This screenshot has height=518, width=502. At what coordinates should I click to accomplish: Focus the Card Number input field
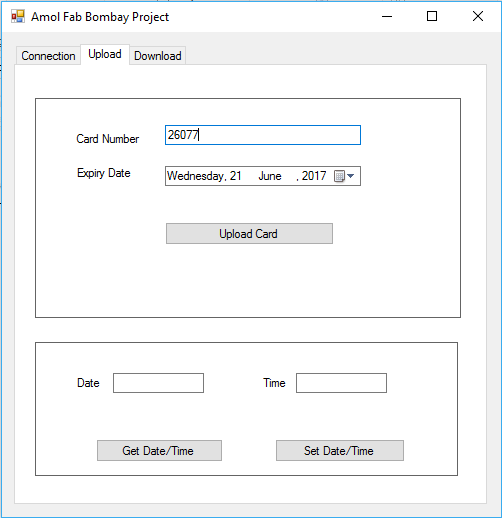pos(263,135)
